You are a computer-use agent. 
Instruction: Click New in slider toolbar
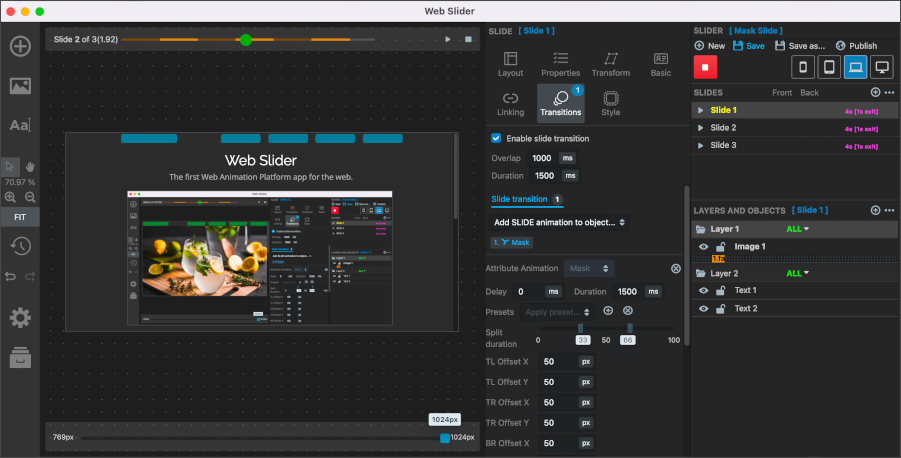(710, 46)
